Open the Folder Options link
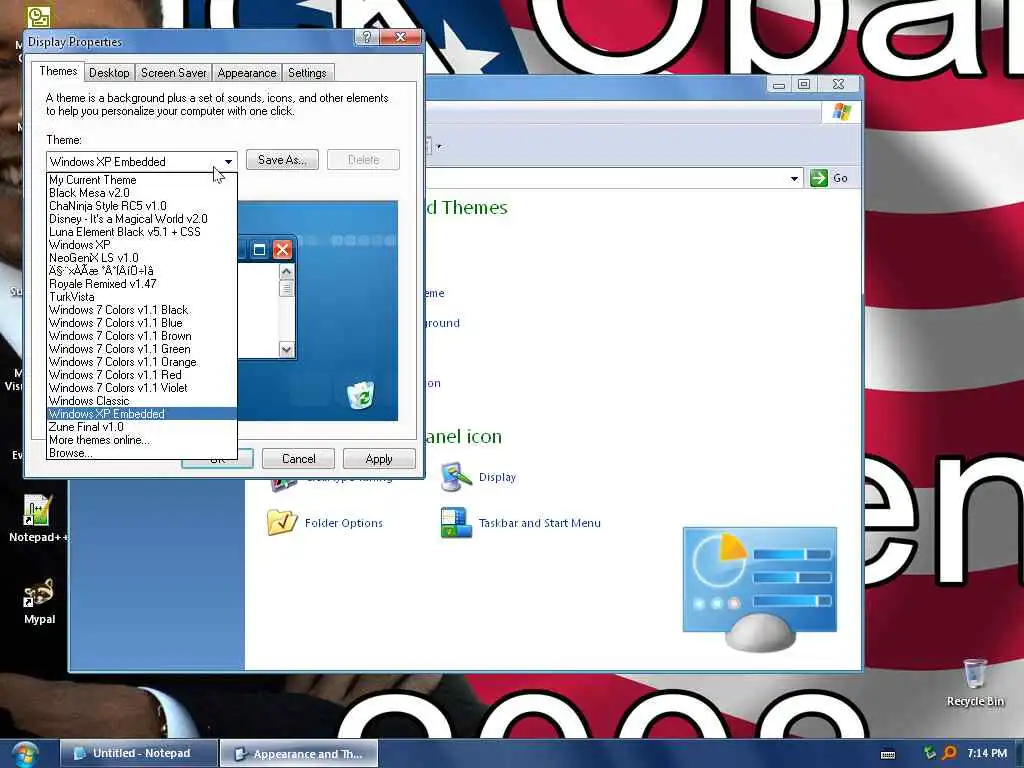Image resolution: width=1024 pixels, height=768 pixels. point(344,523)
